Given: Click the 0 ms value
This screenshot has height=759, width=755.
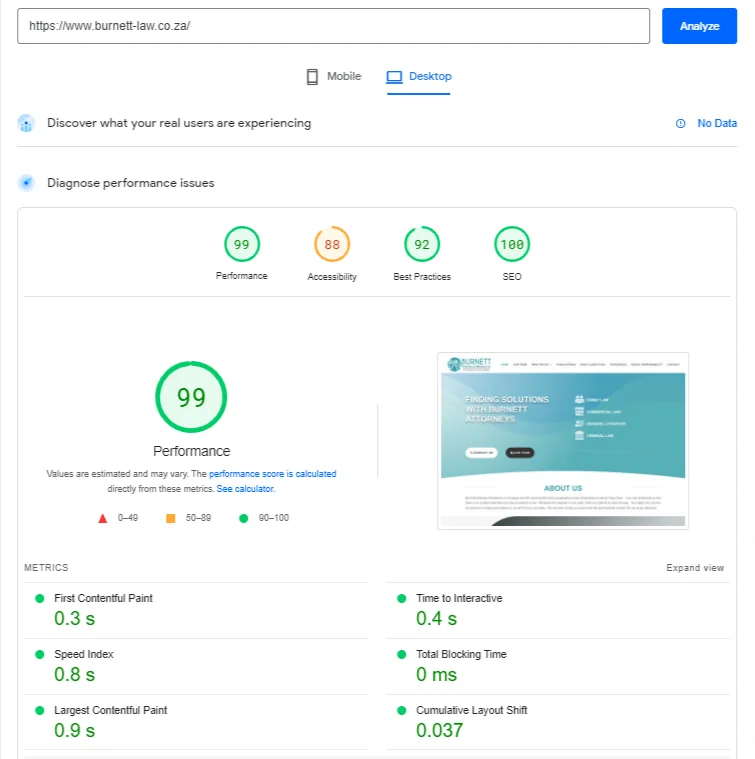Looking at the screenshot, I should coord(437,675).
